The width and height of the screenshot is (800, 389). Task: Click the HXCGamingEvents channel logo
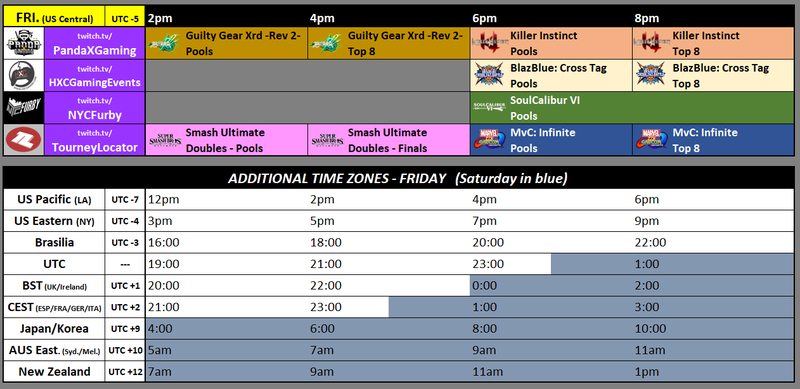pyautogui.click(x=24, y=76)
